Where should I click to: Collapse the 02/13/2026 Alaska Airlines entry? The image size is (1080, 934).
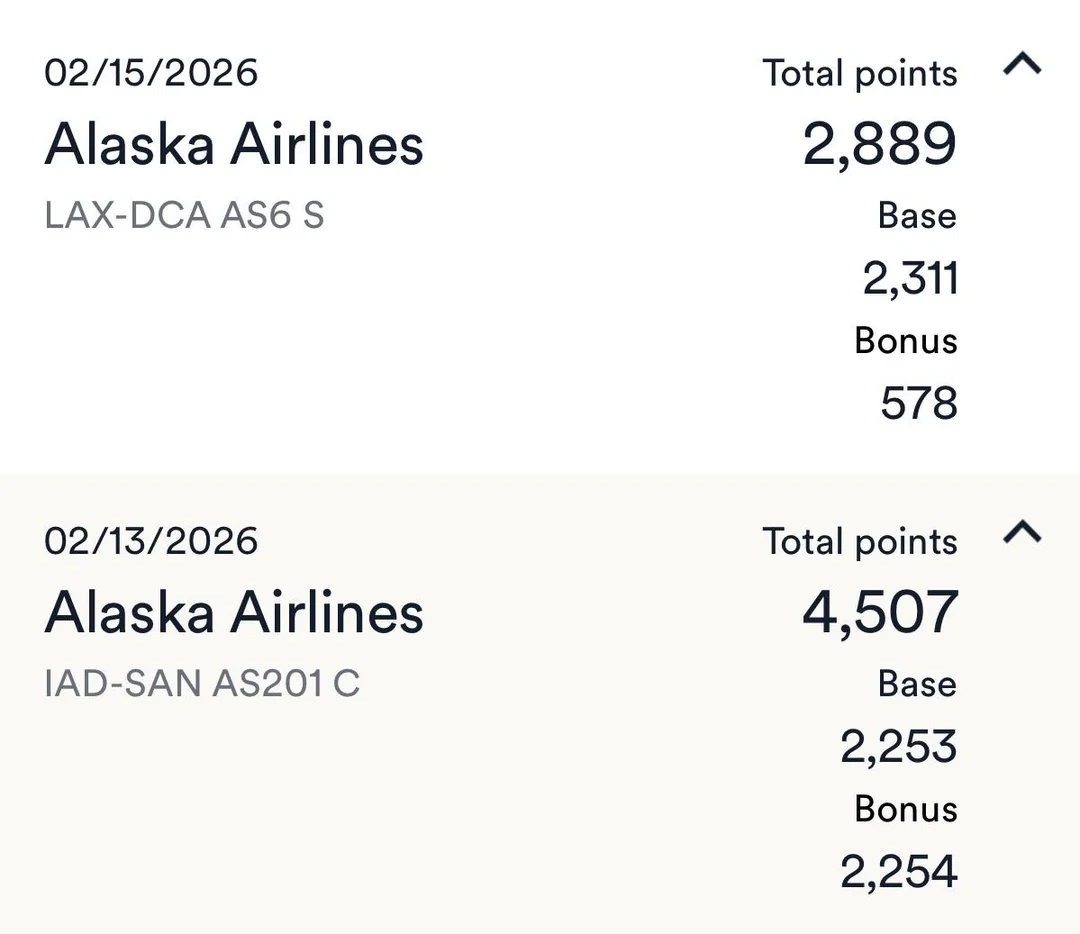(1021, 533)
